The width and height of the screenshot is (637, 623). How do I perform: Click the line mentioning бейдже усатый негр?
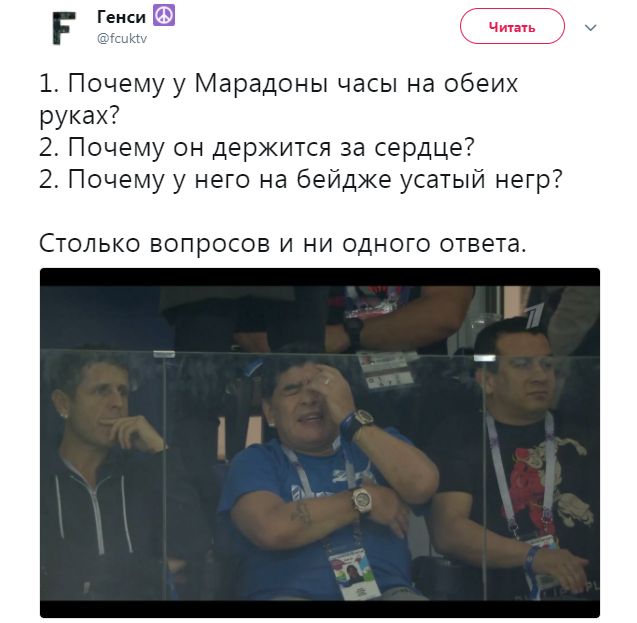[301, 179]
